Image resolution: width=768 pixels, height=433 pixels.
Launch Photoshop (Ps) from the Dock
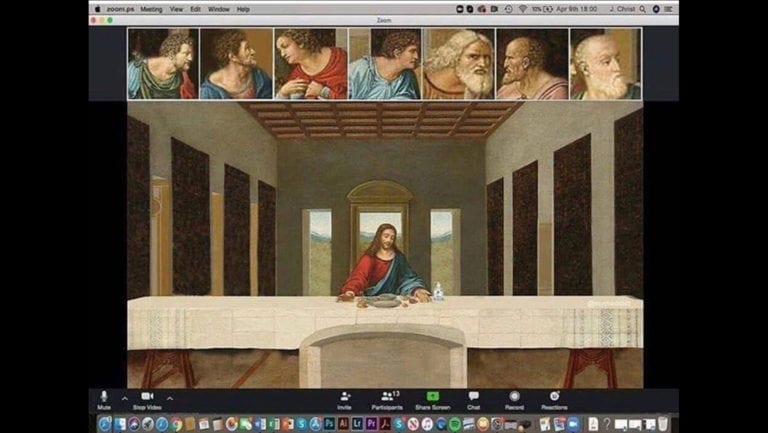tap(329, 424)
